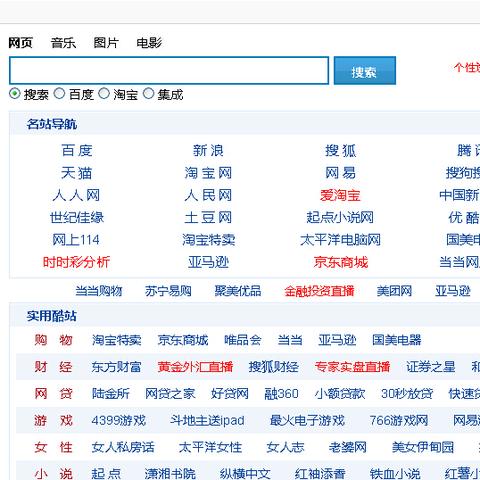Click the red 时时彩分析 link
This screenshot has height=480, width=480.
pos(76,262)
